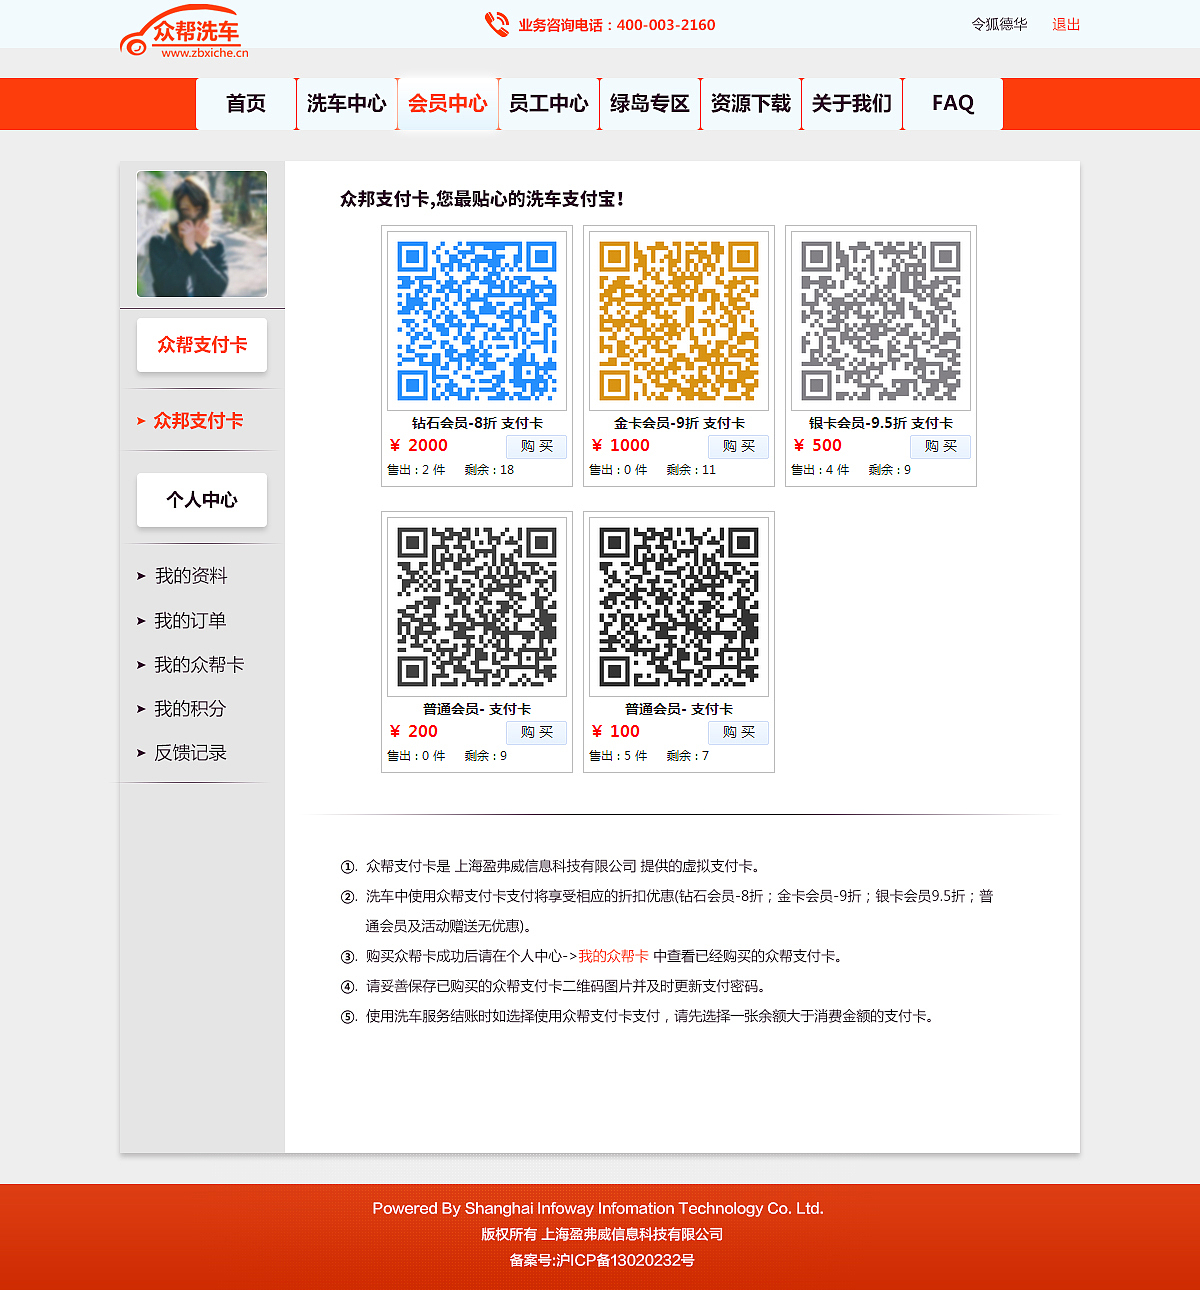Open 我的订单 in the sidebar
1200x1290 pixels.
pos(190,621)
